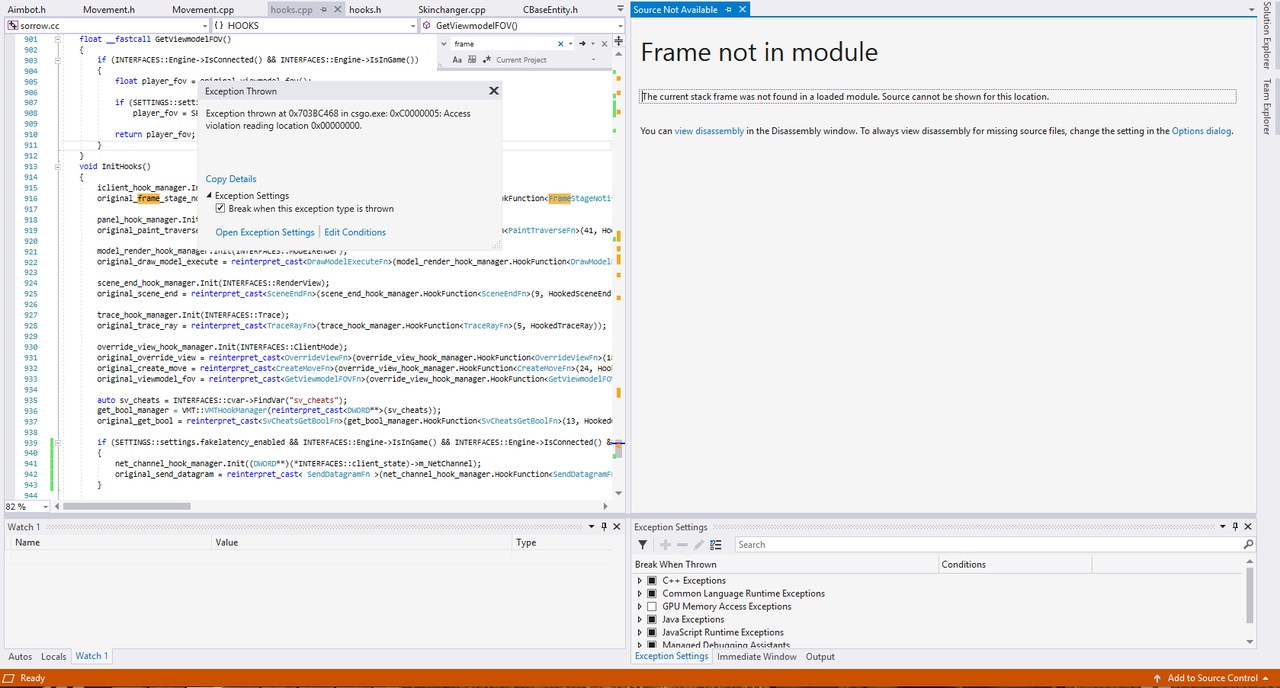This screenshot has width=1280, height=688.
Task: Toggle C++ Exceptions checkbox
Action: pos(652,581)
